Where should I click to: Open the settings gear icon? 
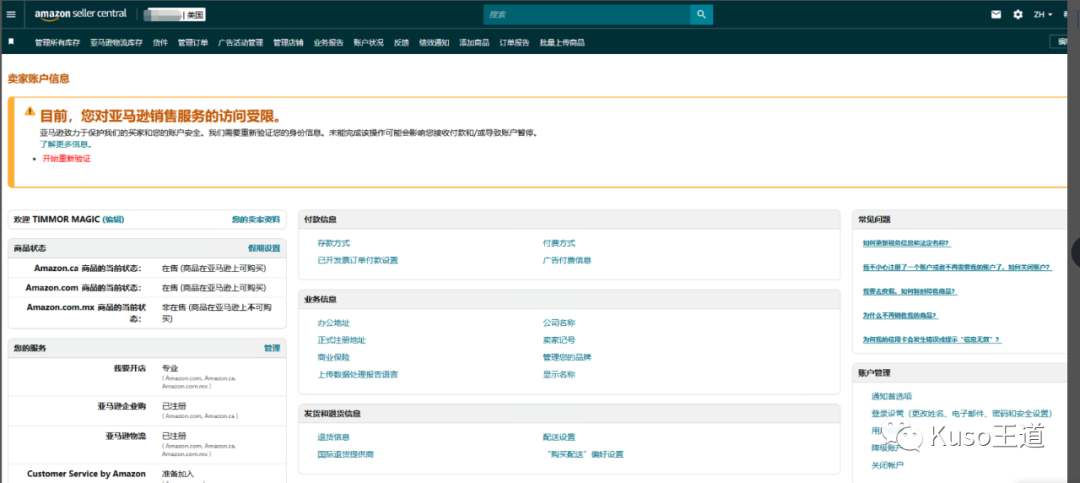coord(1018,14)
